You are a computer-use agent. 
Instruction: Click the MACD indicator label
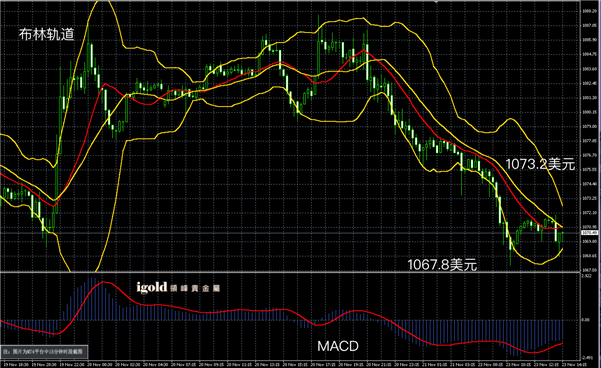[x=338, y=346]
